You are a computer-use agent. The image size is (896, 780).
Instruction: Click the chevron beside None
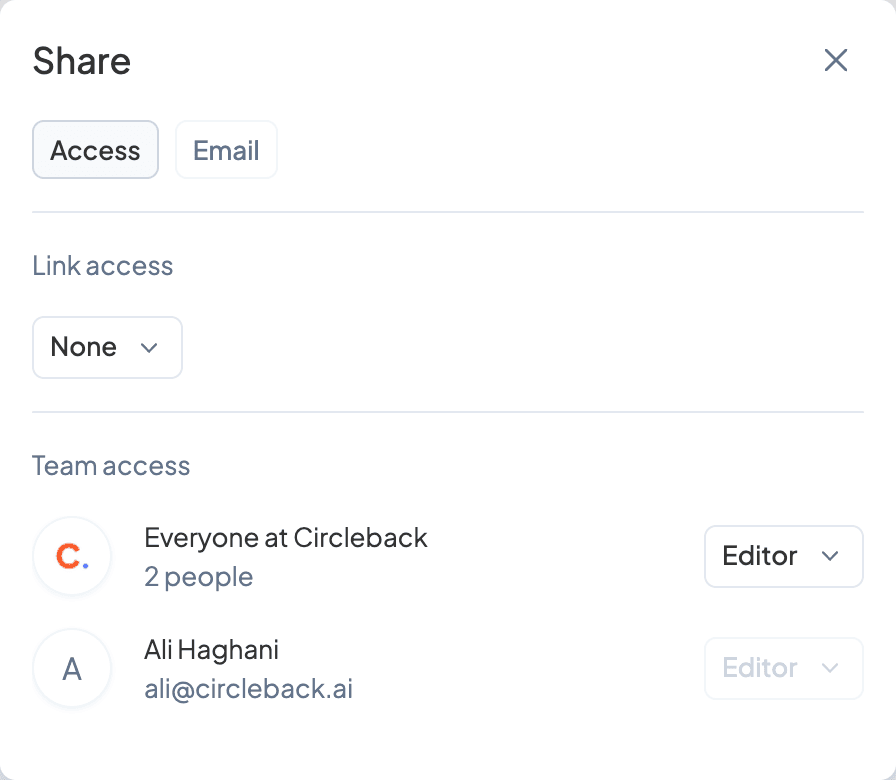point(149,347)
